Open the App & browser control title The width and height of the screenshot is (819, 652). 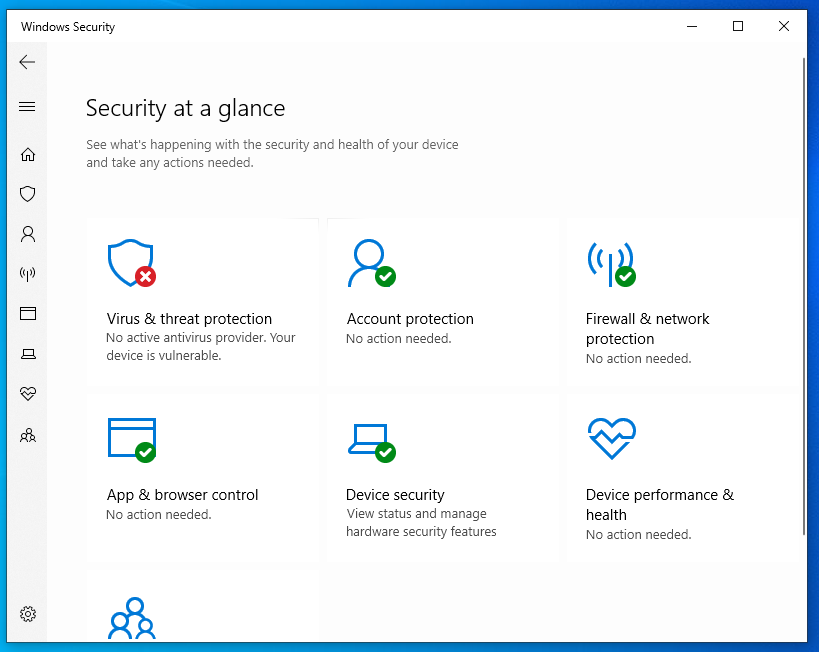coord(182,495)
